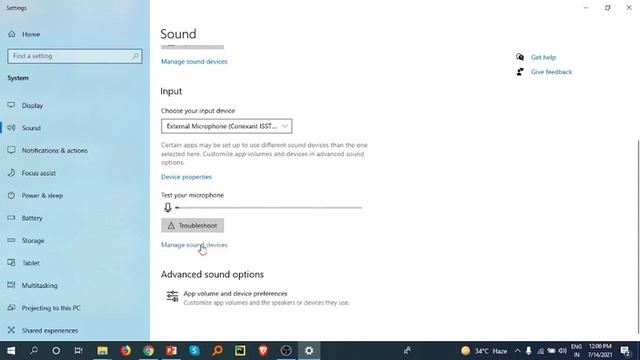Image resolution: width=640 pixels, height=360 pixels.
Task: Open Task View in taskbar
Action: coord(78,351)
